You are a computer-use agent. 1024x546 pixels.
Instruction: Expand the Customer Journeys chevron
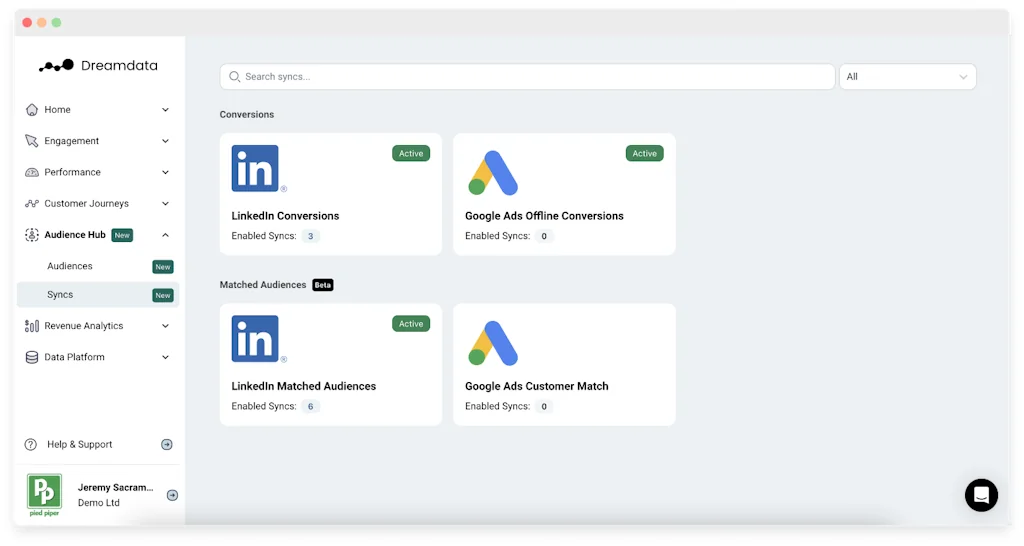[x=165, y=204]
